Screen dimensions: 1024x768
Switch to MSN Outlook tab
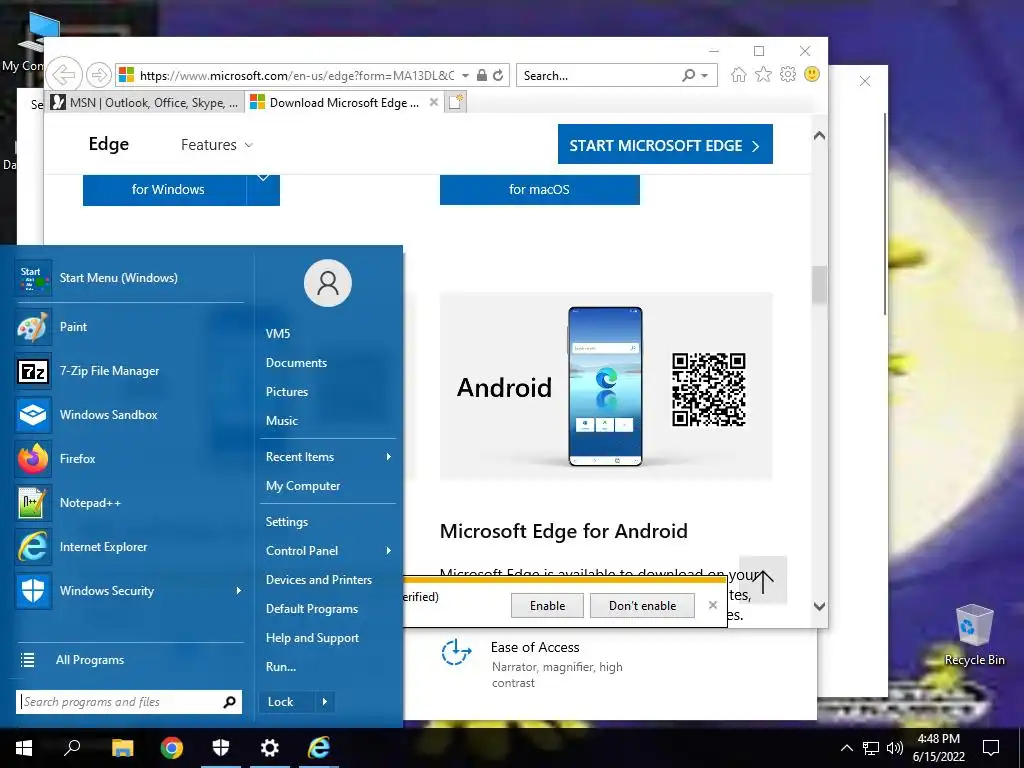145,103
